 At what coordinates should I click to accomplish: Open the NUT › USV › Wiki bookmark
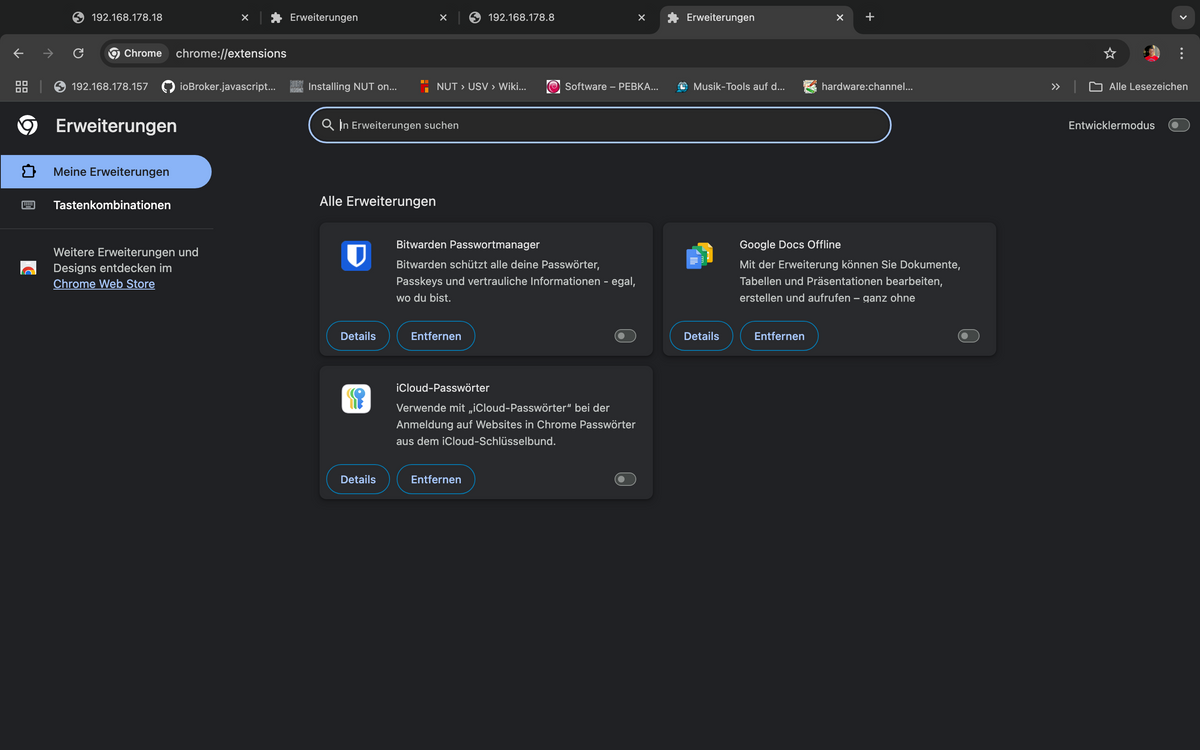point(472,87)
